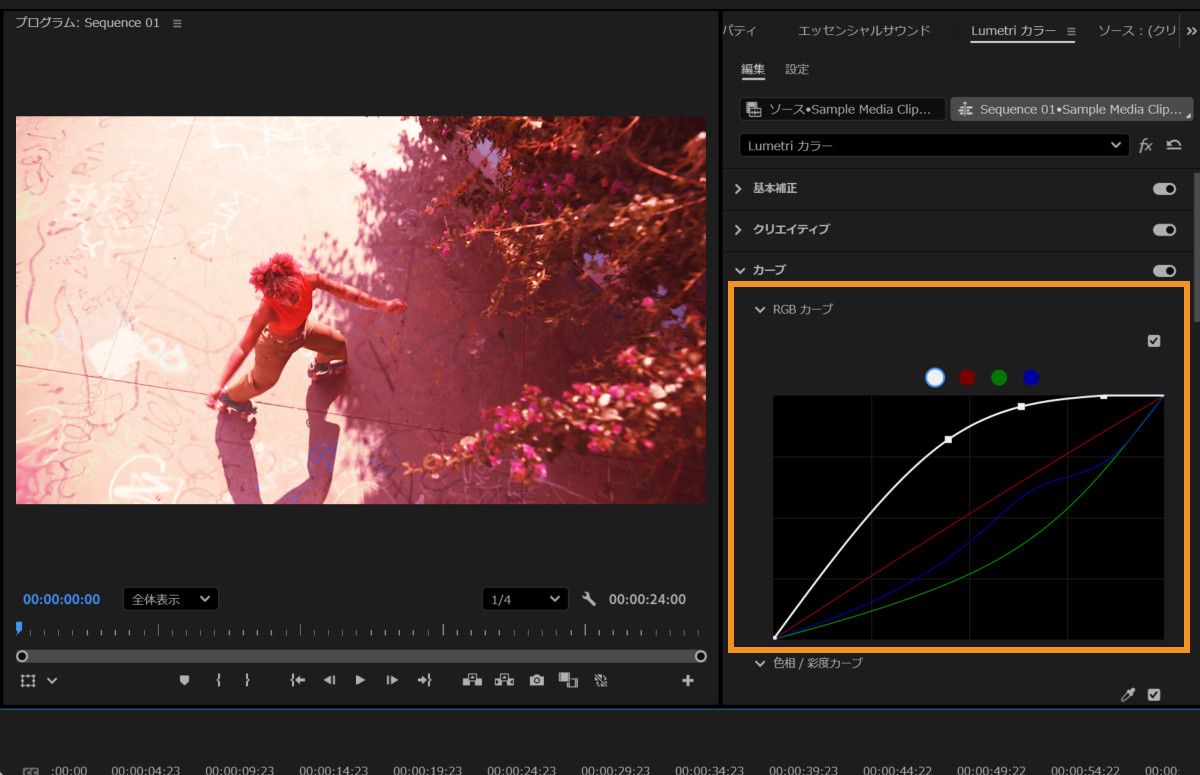Pick the eyedropper in Hue/Saturation curves

(x=1128, y=695)
